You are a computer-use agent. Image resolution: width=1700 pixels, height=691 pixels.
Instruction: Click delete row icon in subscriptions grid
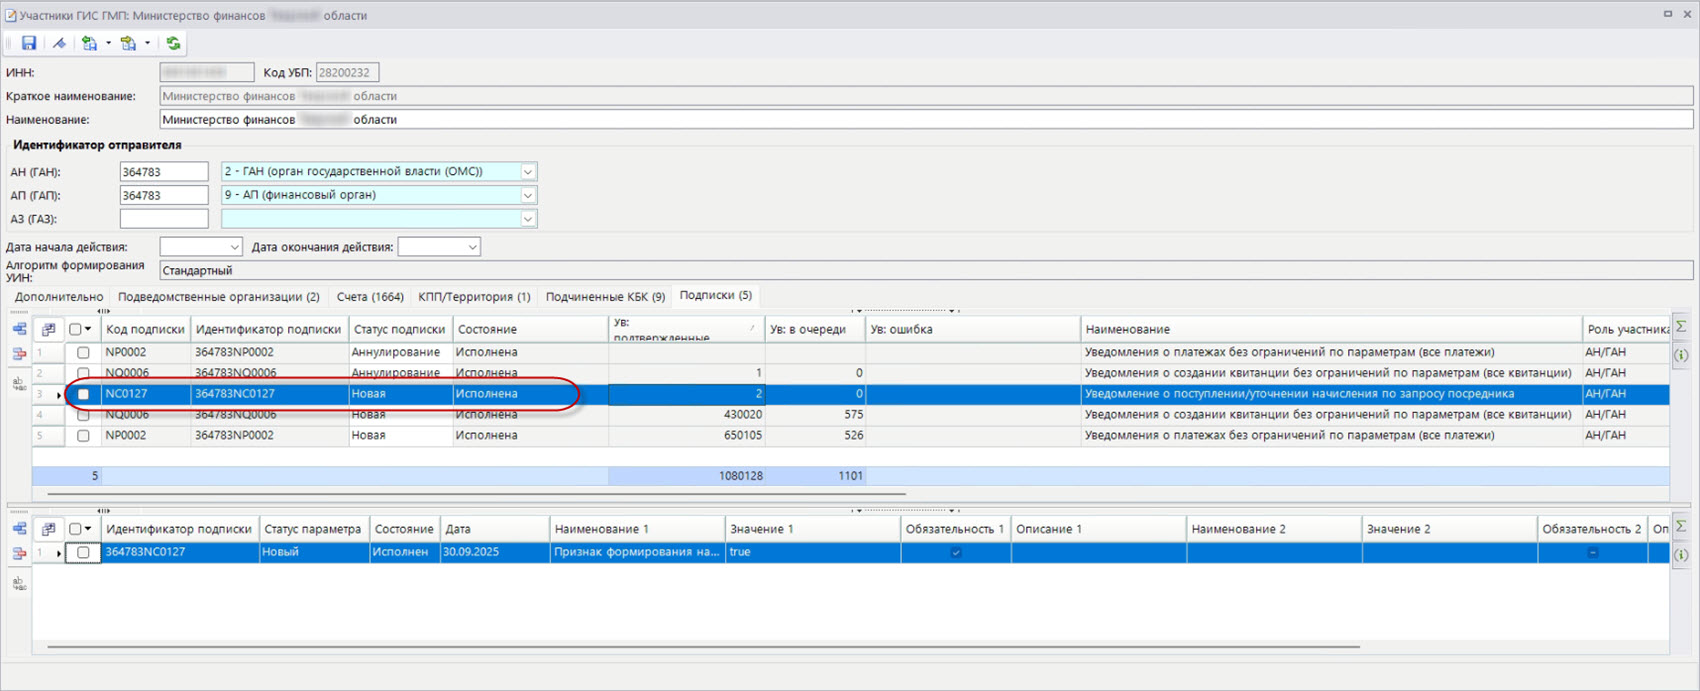[19, 354]
